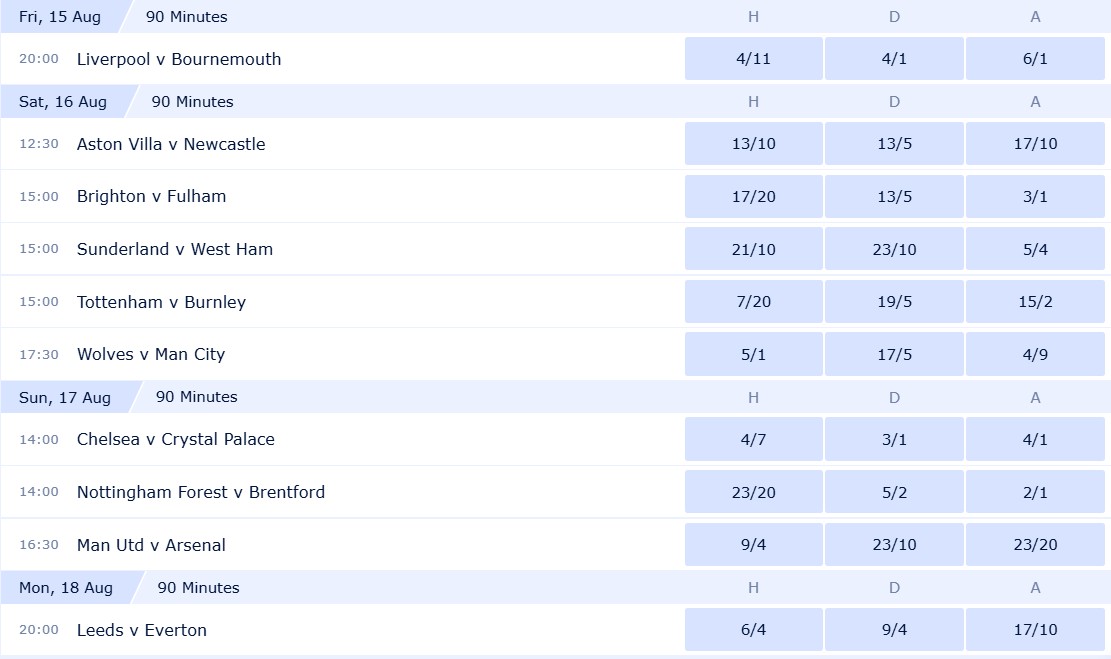Select Wolves home odds 5/1
The width and height of the screenshot is (1111, 659).
click(753, 354)
